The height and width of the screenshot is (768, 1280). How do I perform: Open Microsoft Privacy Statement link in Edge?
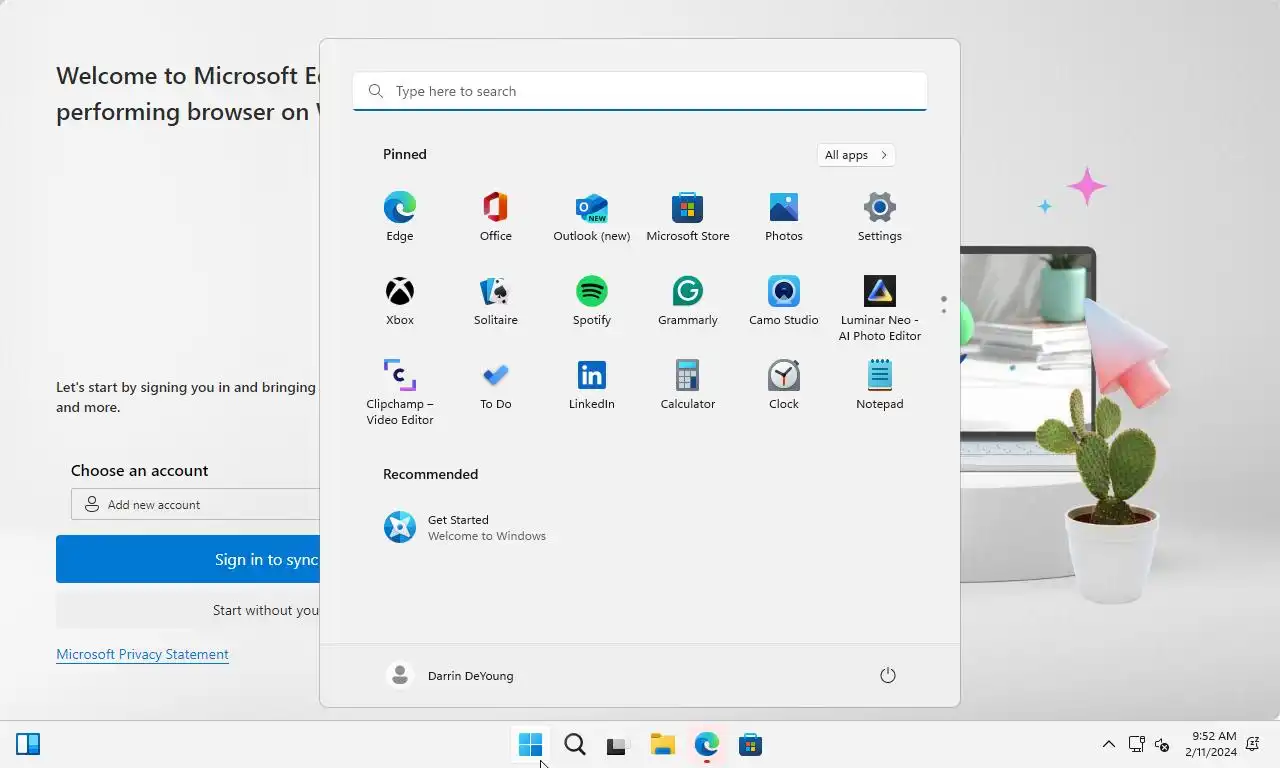142,654
